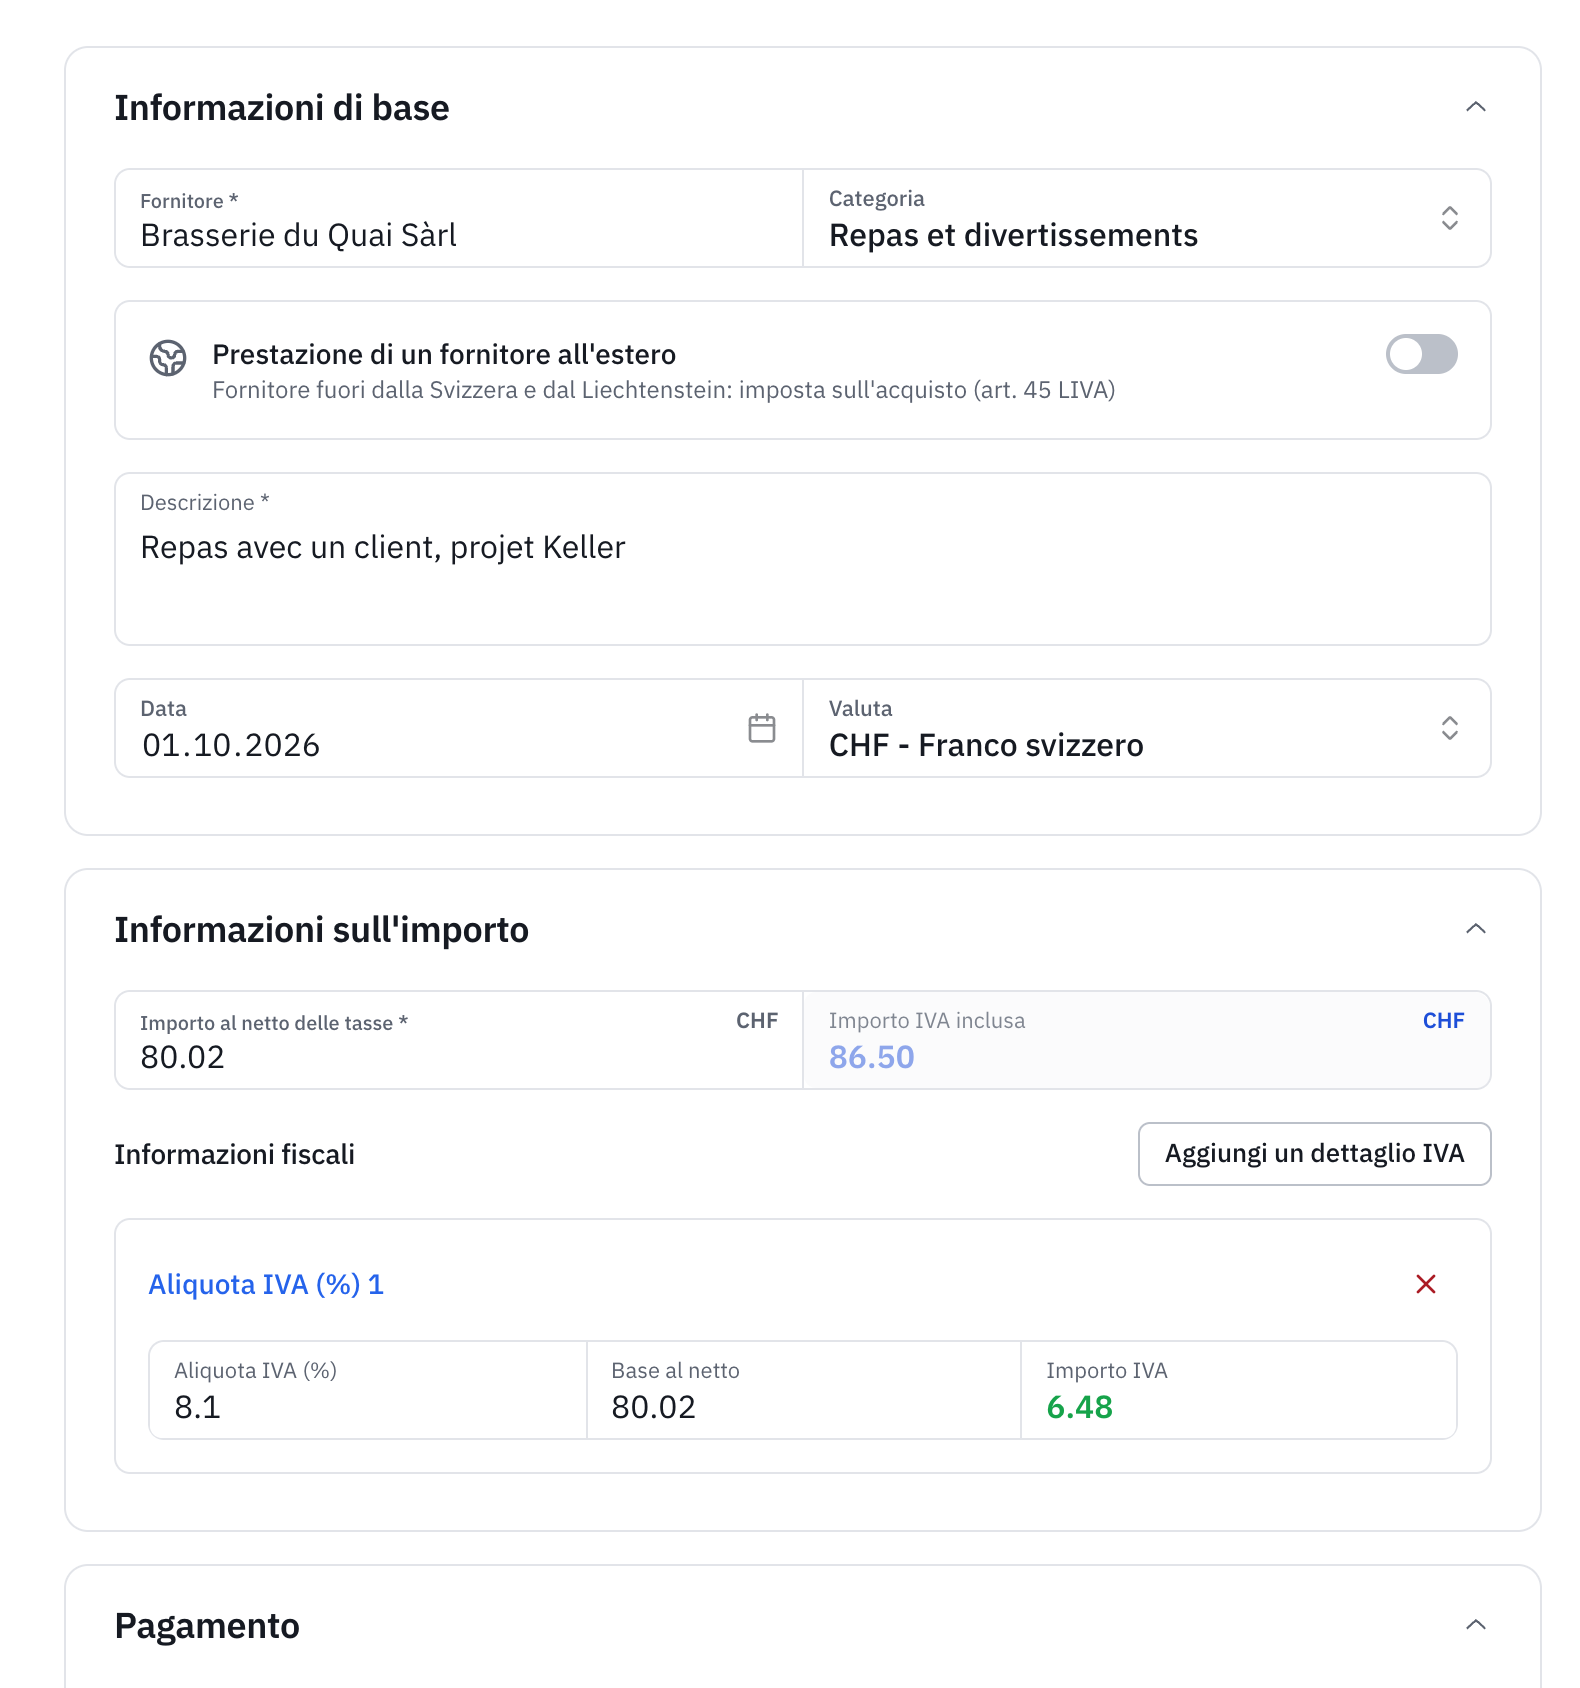Edit the Descrizione text area

click(x=803, y=559)
